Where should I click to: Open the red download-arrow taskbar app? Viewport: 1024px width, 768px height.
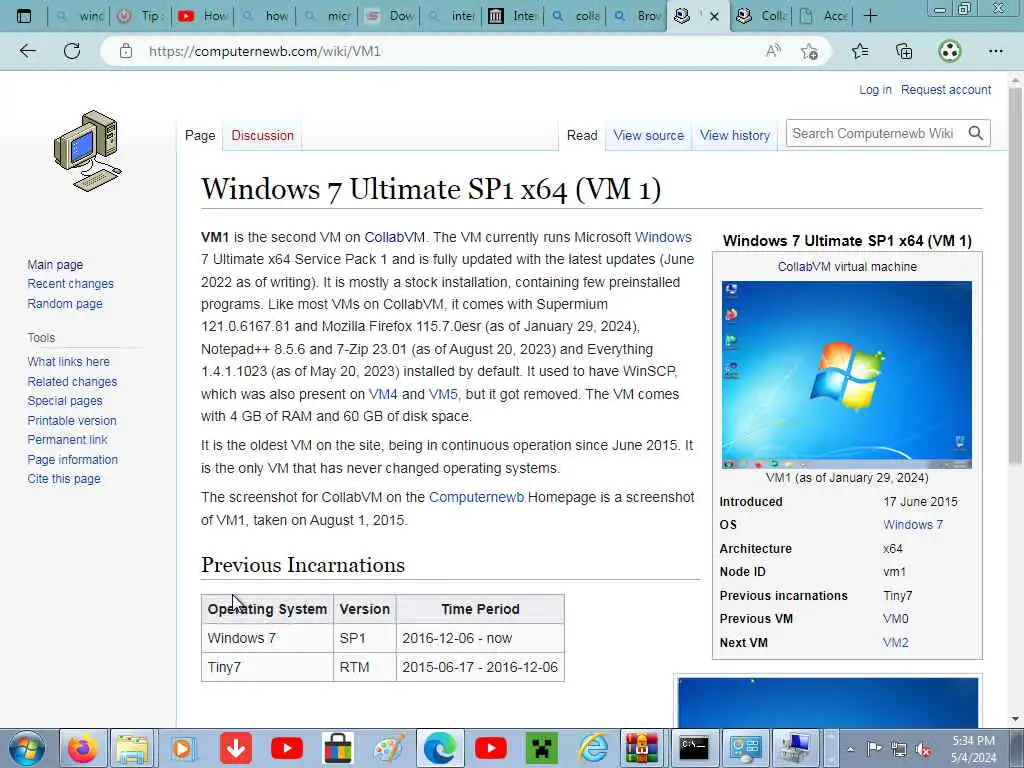(235, 748)
